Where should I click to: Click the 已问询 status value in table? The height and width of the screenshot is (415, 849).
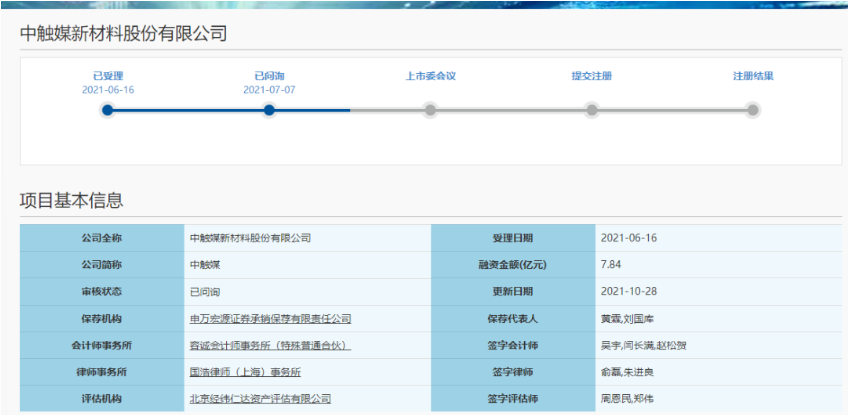pos(205,292)
